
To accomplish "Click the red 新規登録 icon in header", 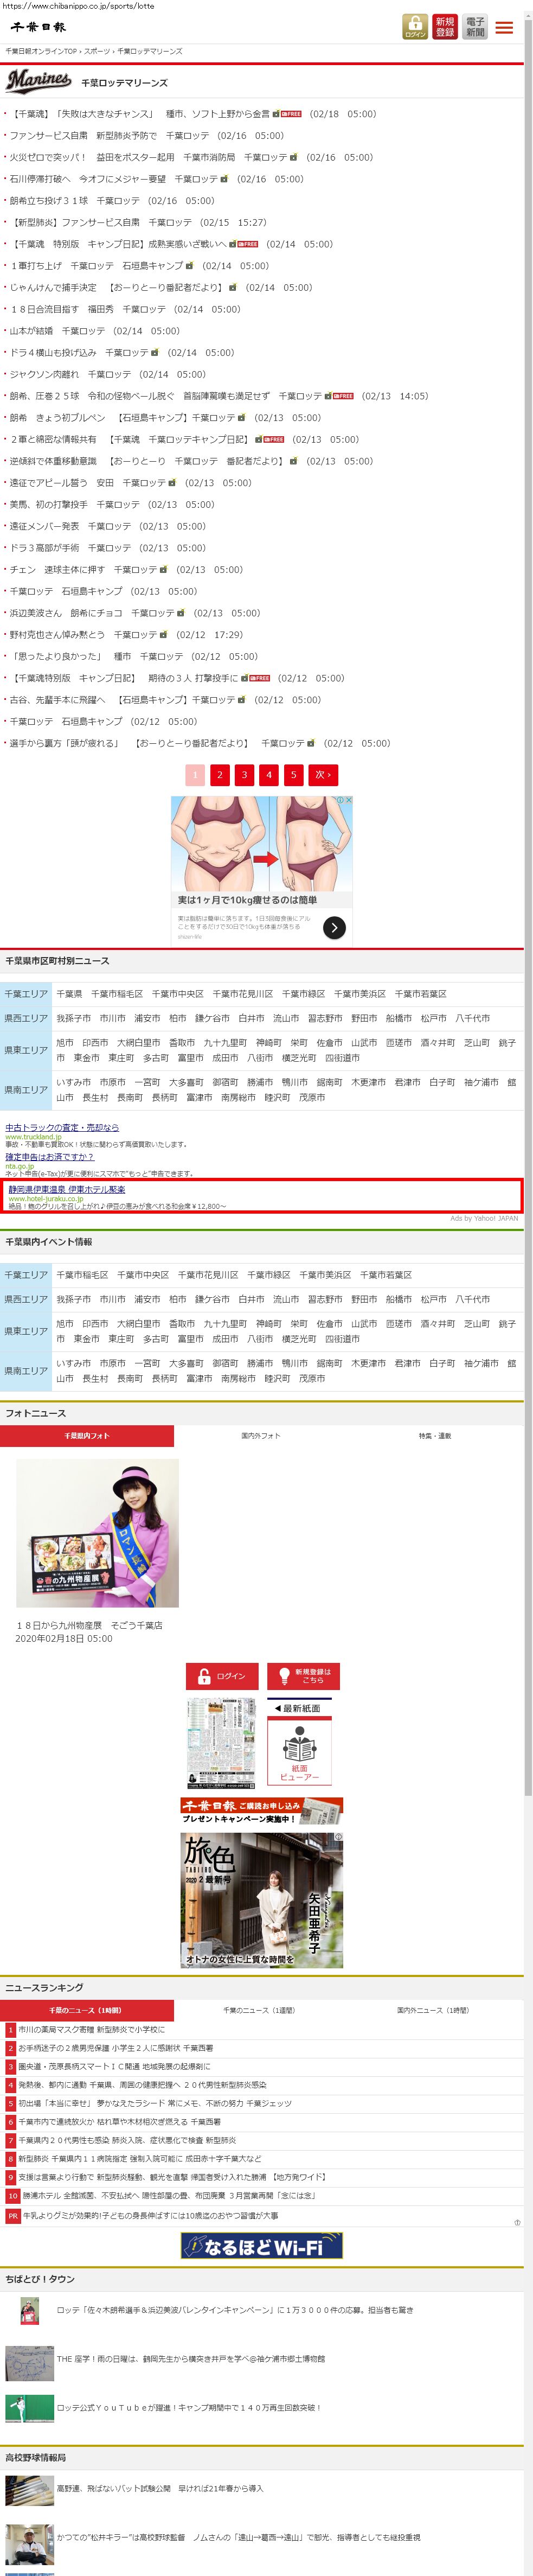I will click(445, 27).
